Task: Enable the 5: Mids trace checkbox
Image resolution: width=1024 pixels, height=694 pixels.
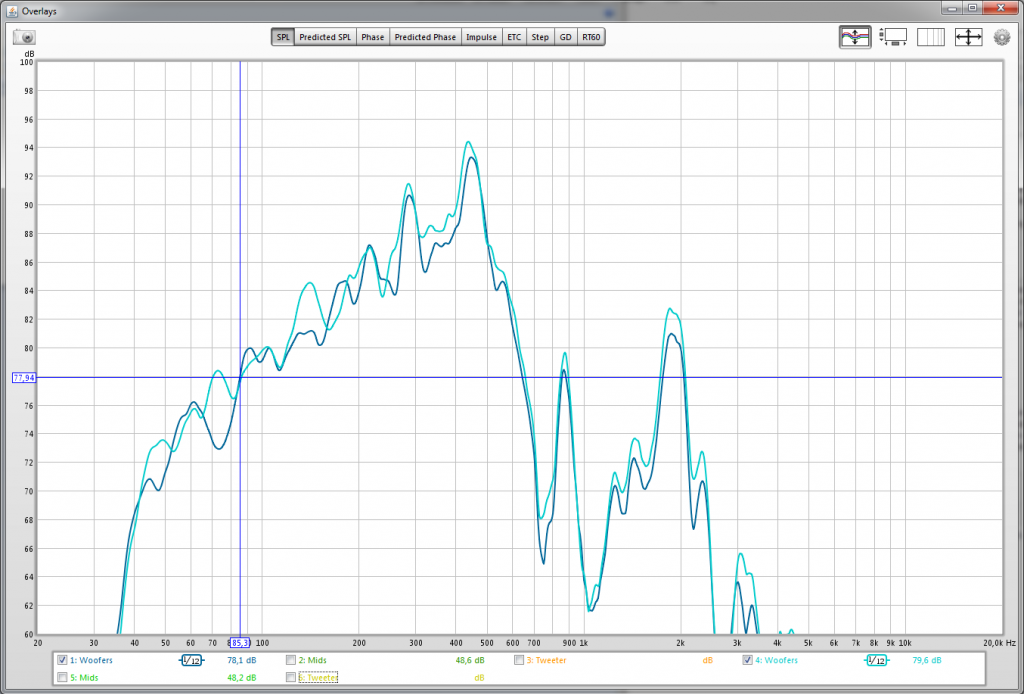Action: coord(62,678)
